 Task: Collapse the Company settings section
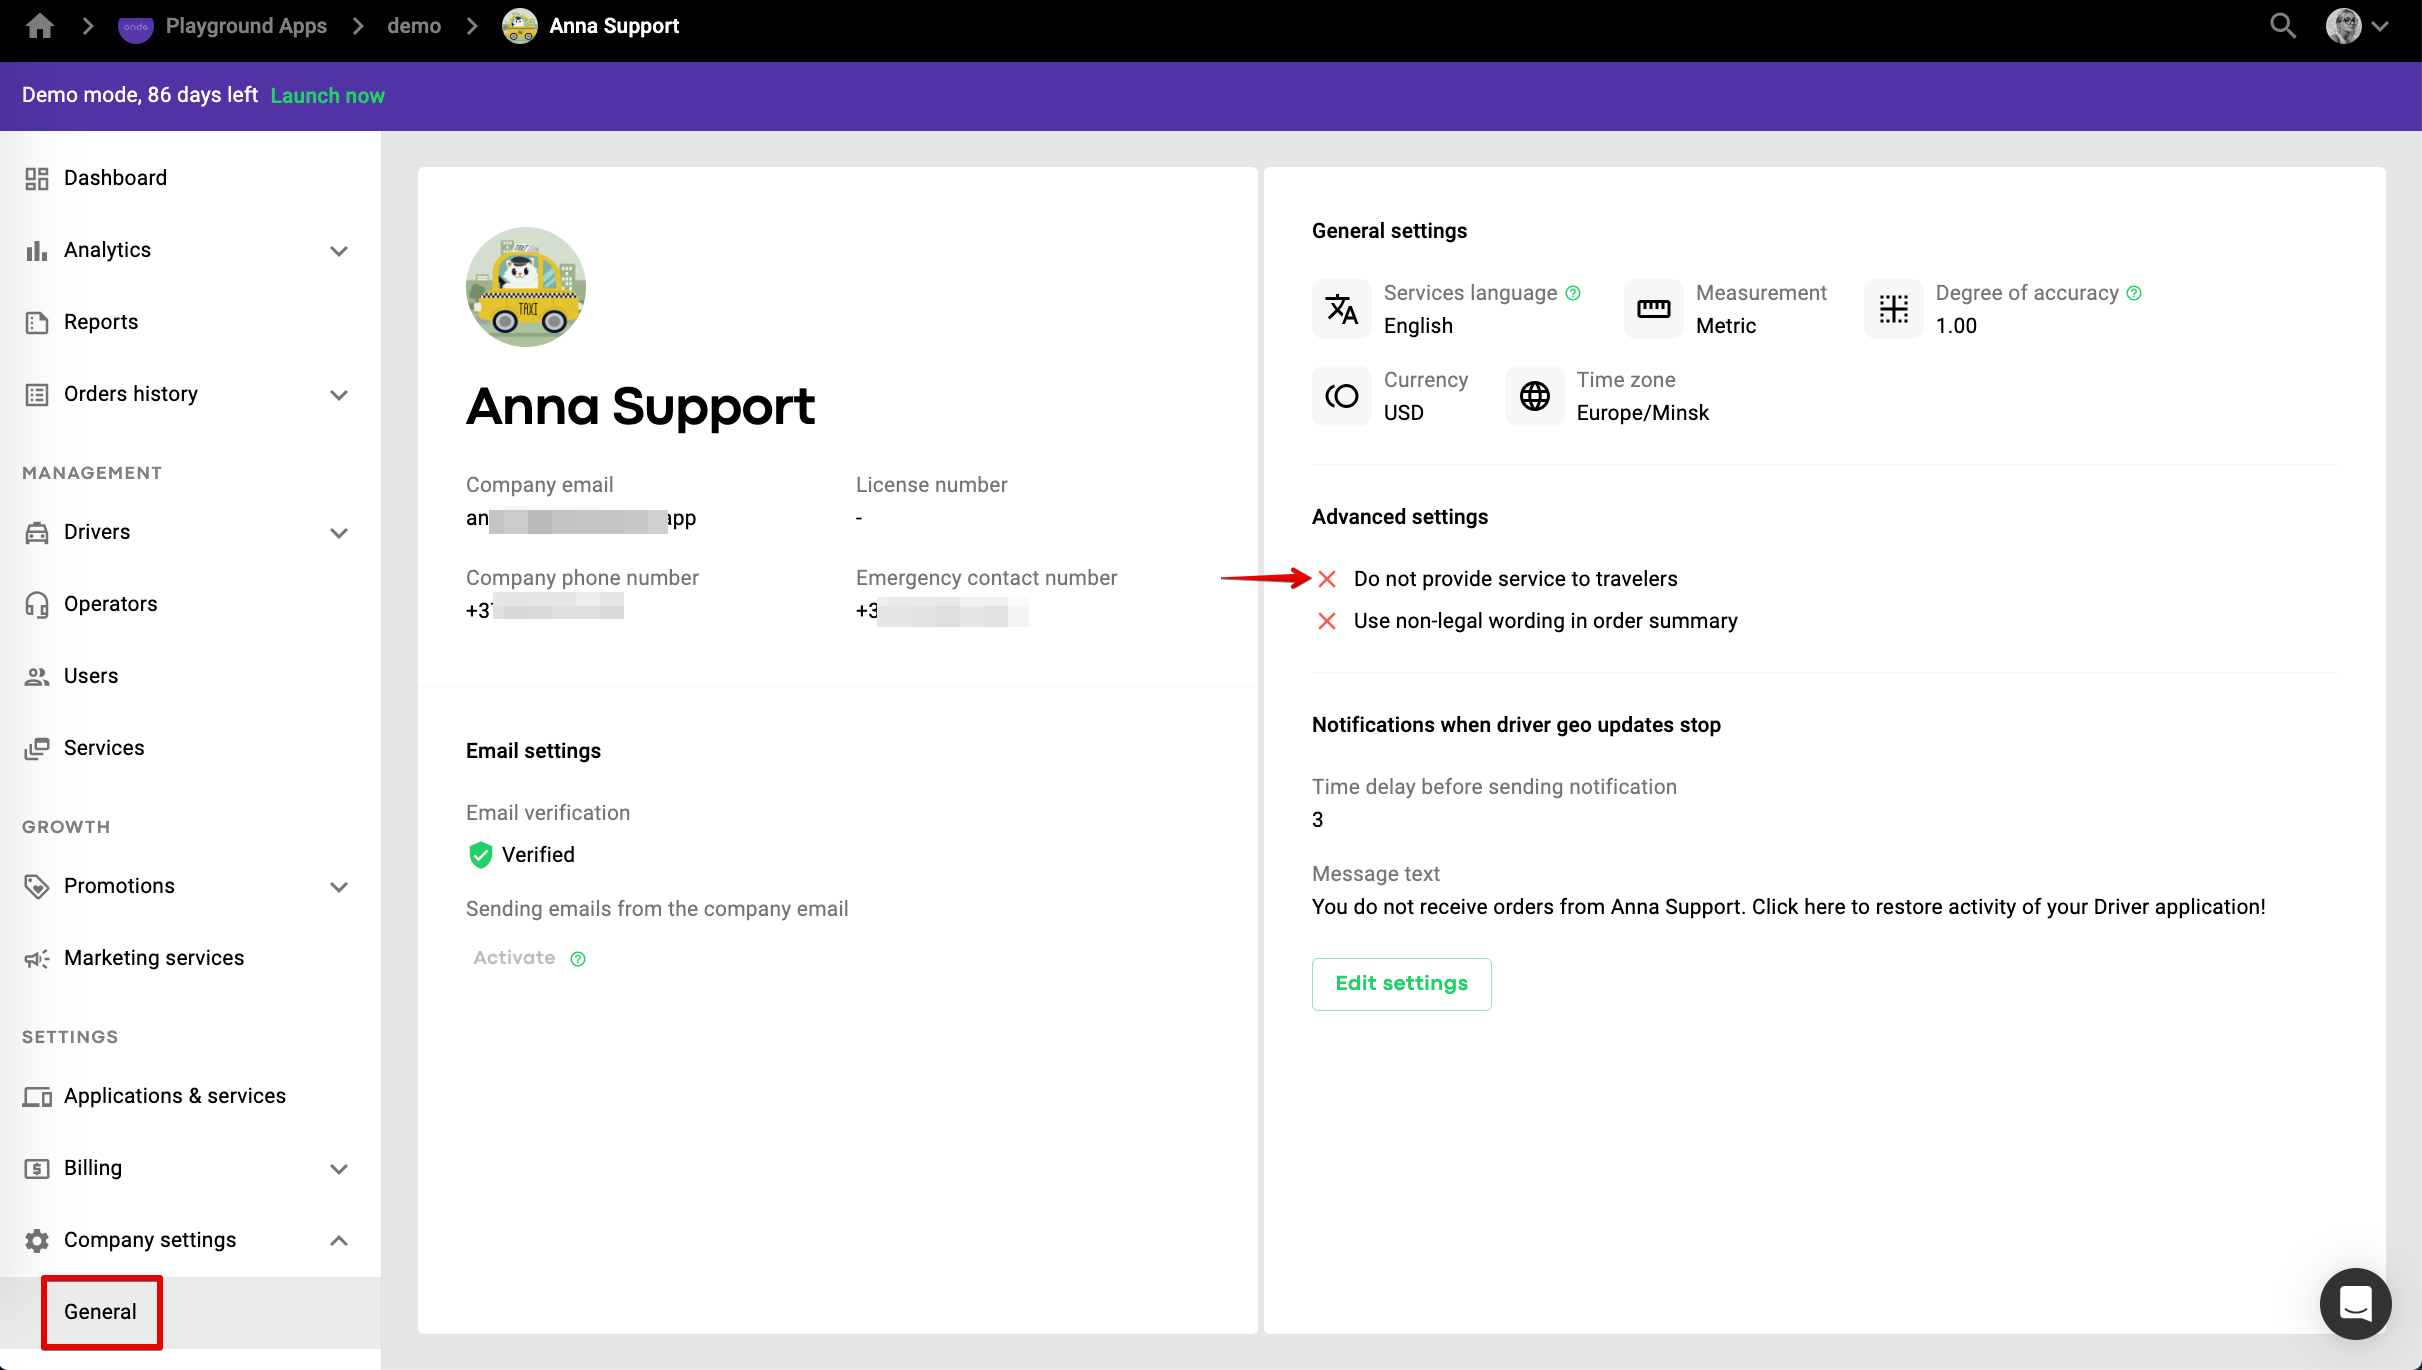(339, 1241)
